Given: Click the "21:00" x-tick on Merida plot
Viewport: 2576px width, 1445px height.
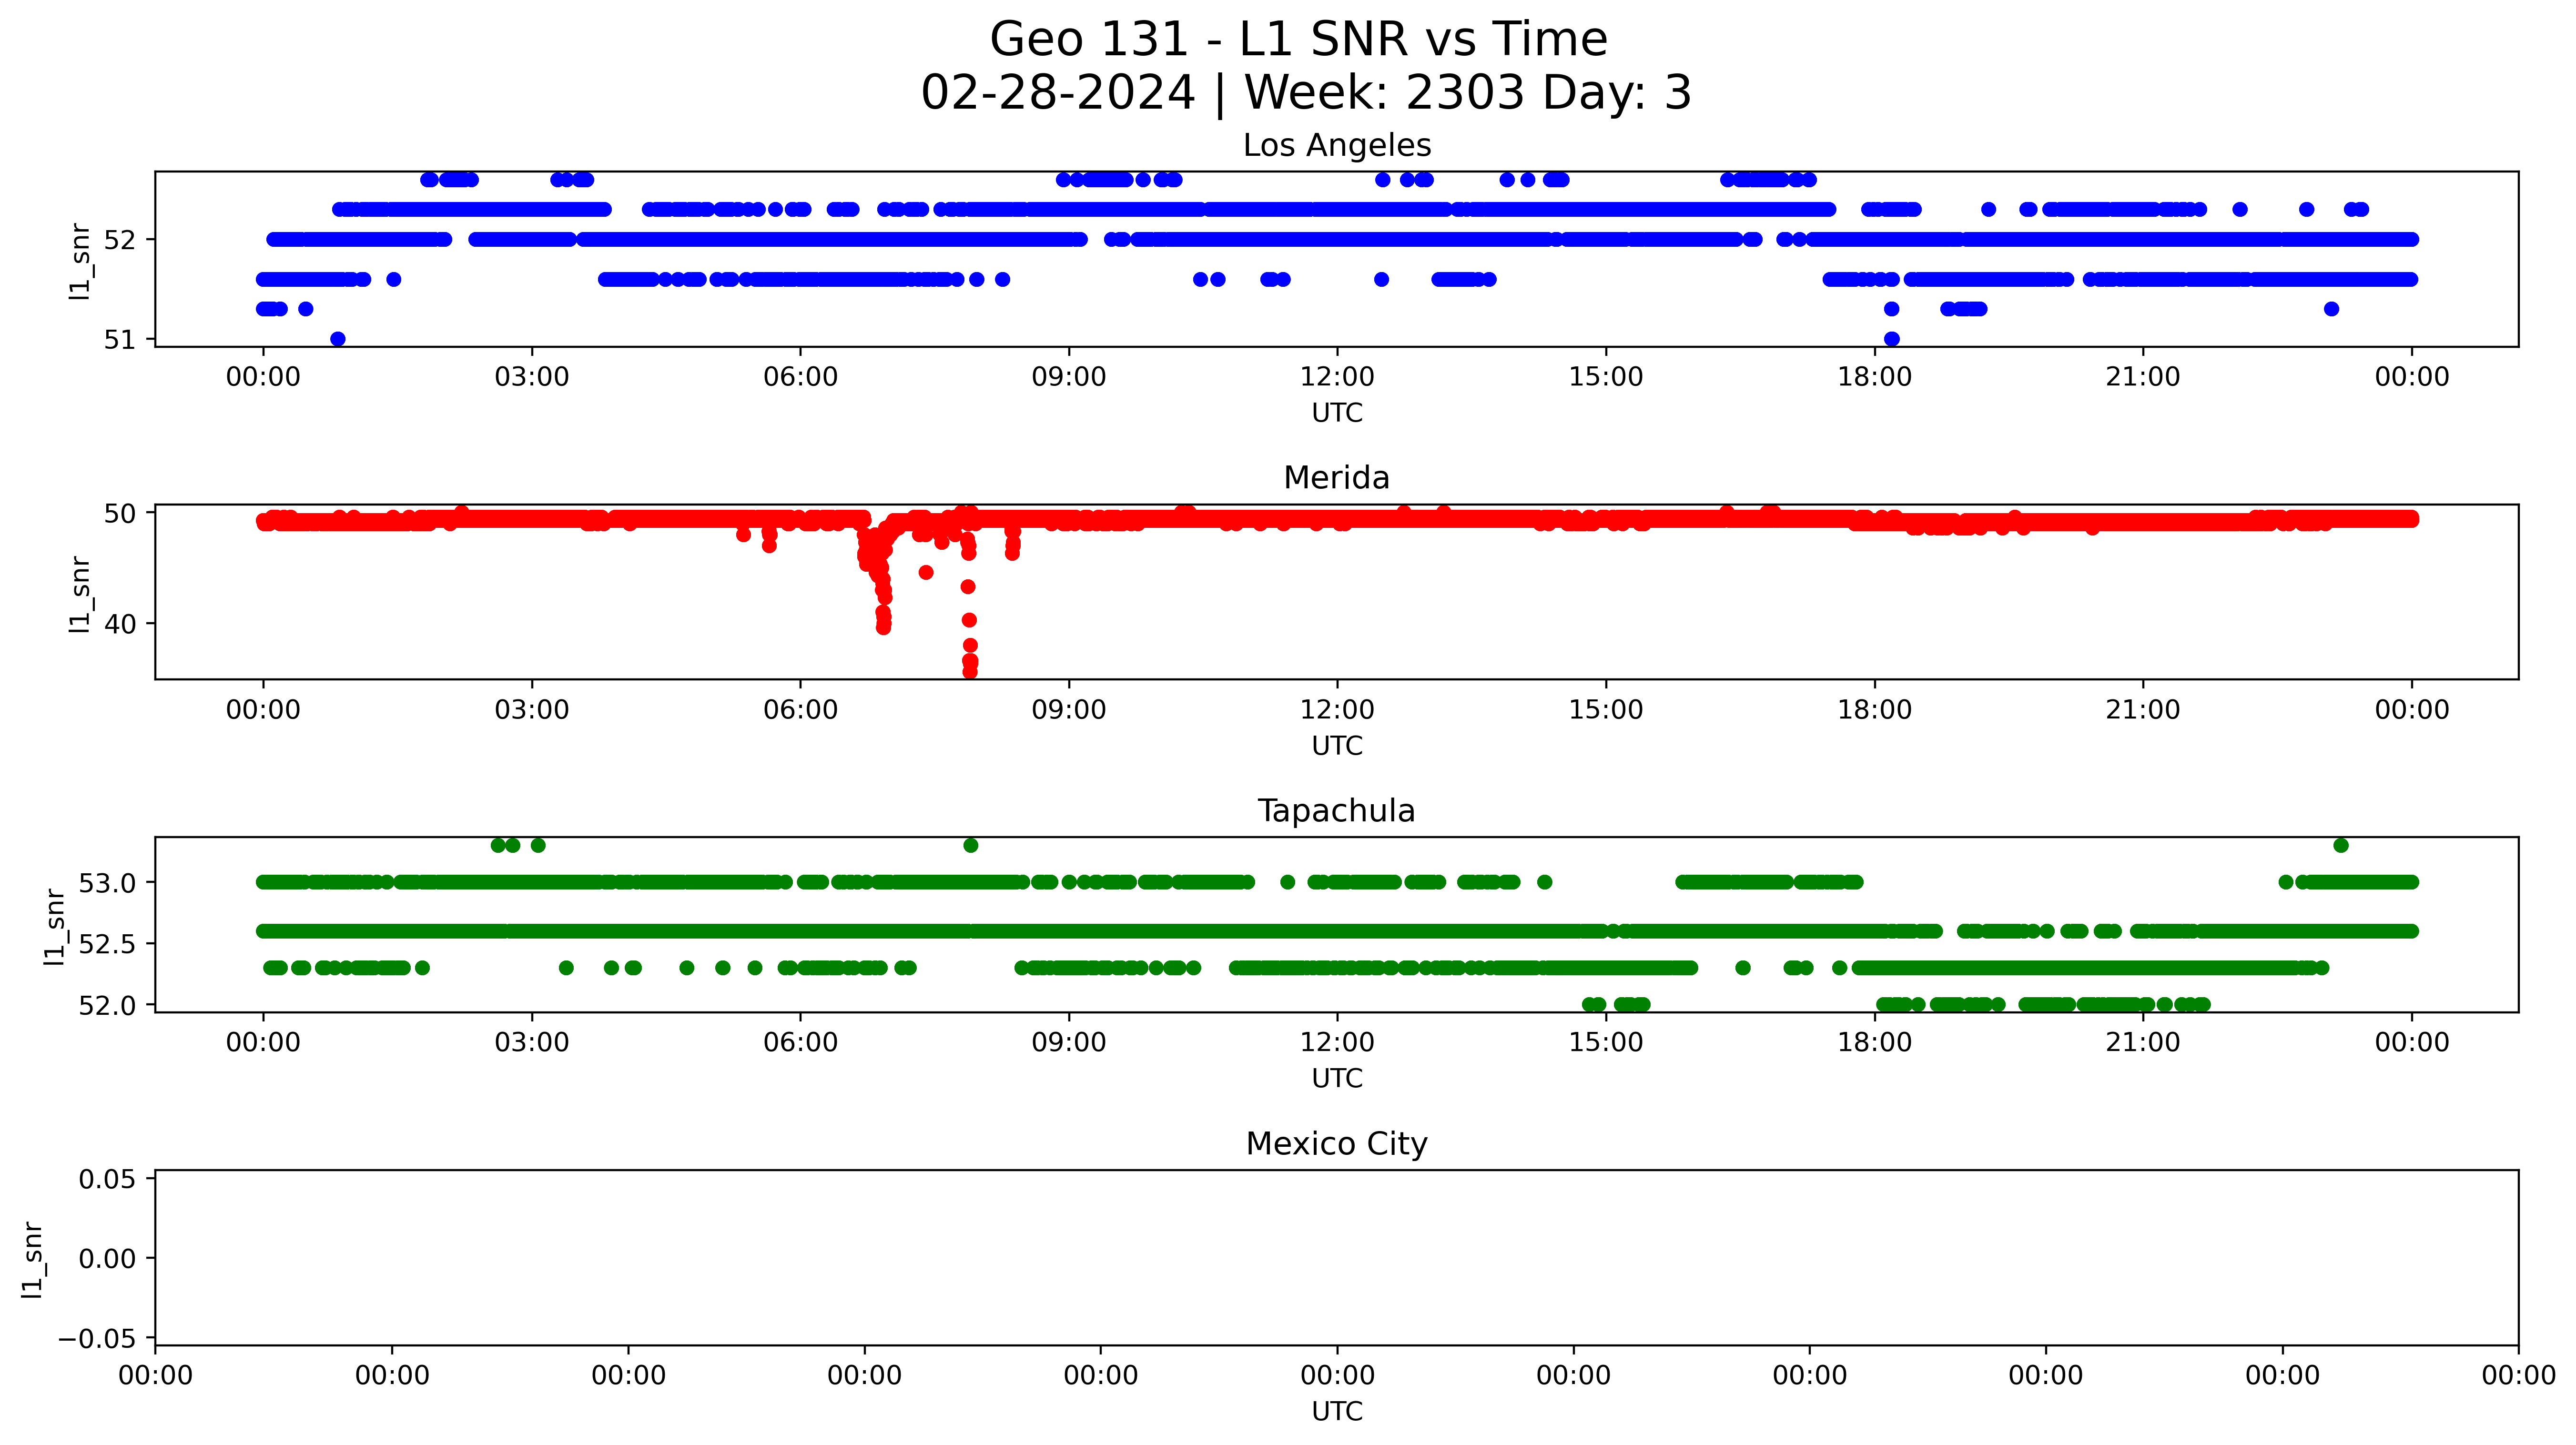Looking at the screenshot, I should point(2143,711).
